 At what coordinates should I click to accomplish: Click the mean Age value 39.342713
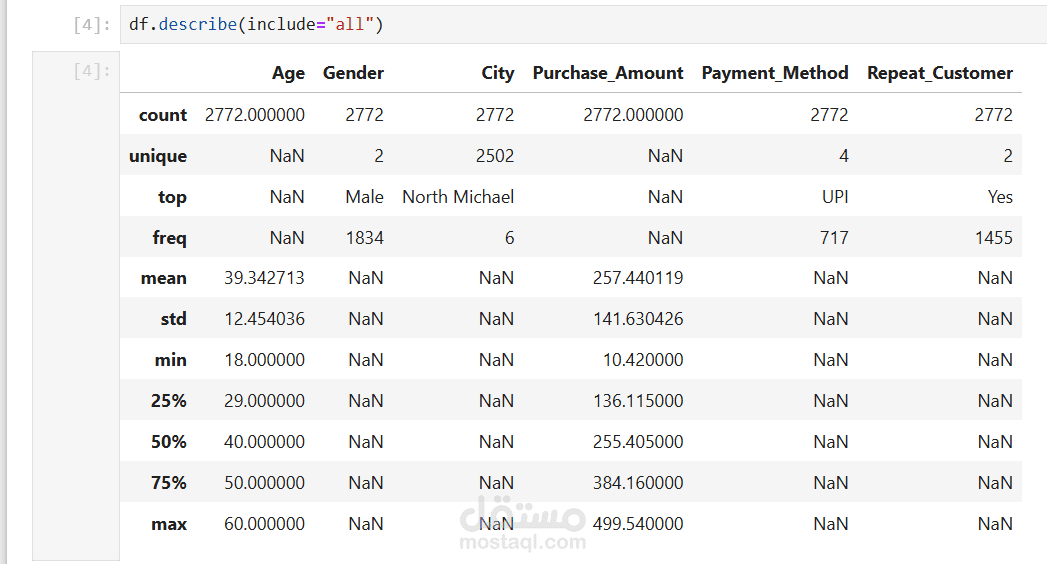click(x=265, y=279)
